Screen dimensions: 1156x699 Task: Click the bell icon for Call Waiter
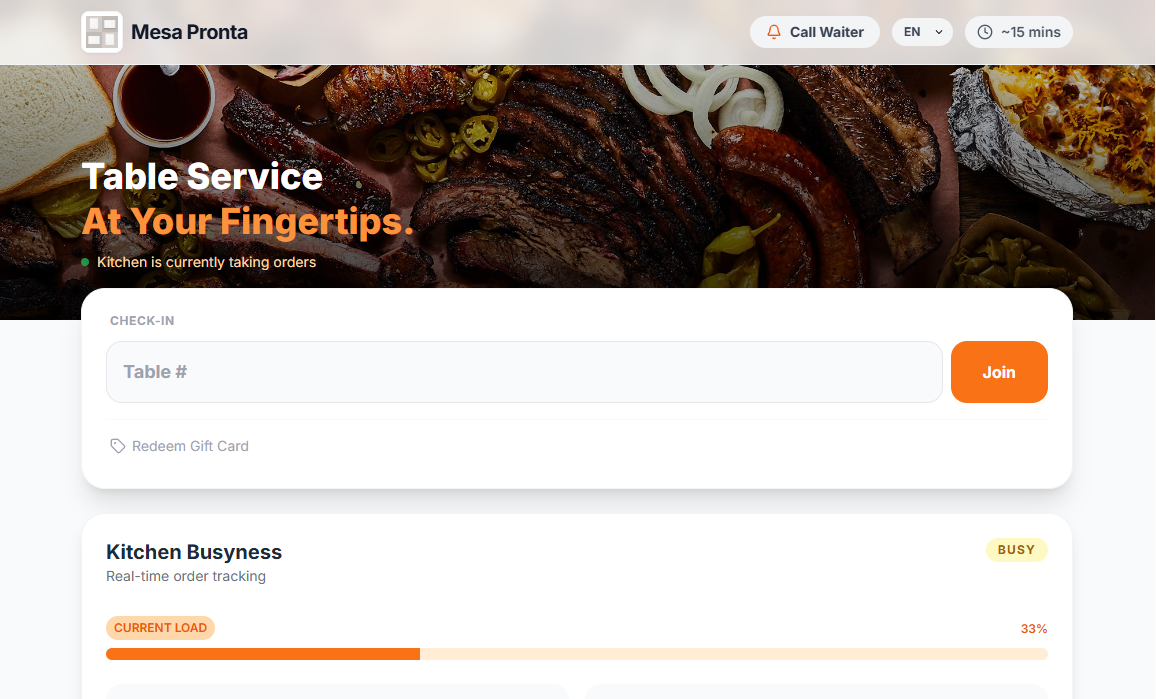tap(773, 32)
